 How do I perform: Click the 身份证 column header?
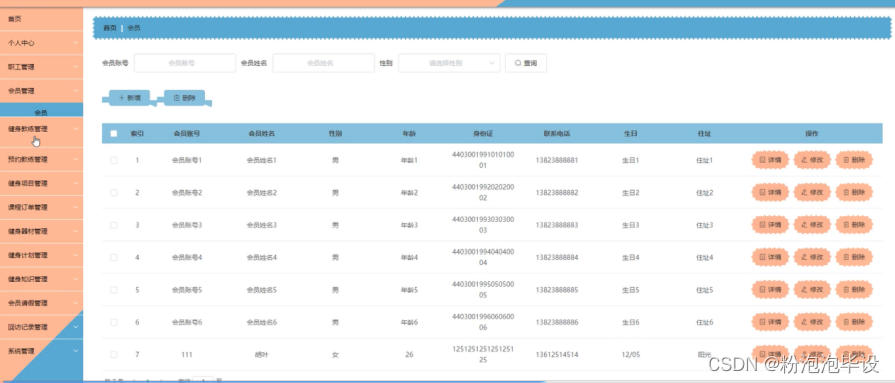click(x=483, y=134)
